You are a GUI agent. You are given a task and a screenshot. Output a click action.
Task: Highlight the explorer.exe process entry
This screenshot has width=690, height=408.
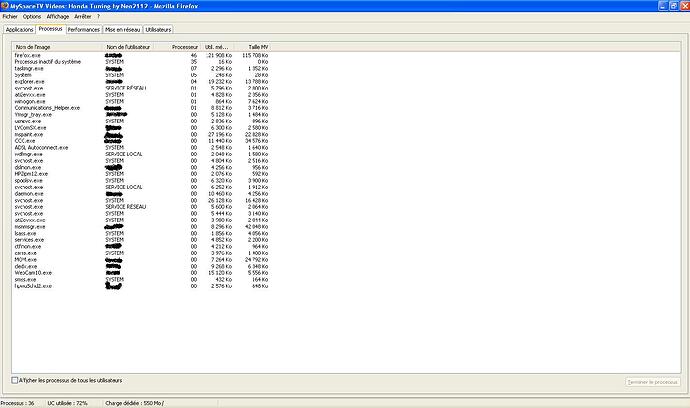(29, 80)
